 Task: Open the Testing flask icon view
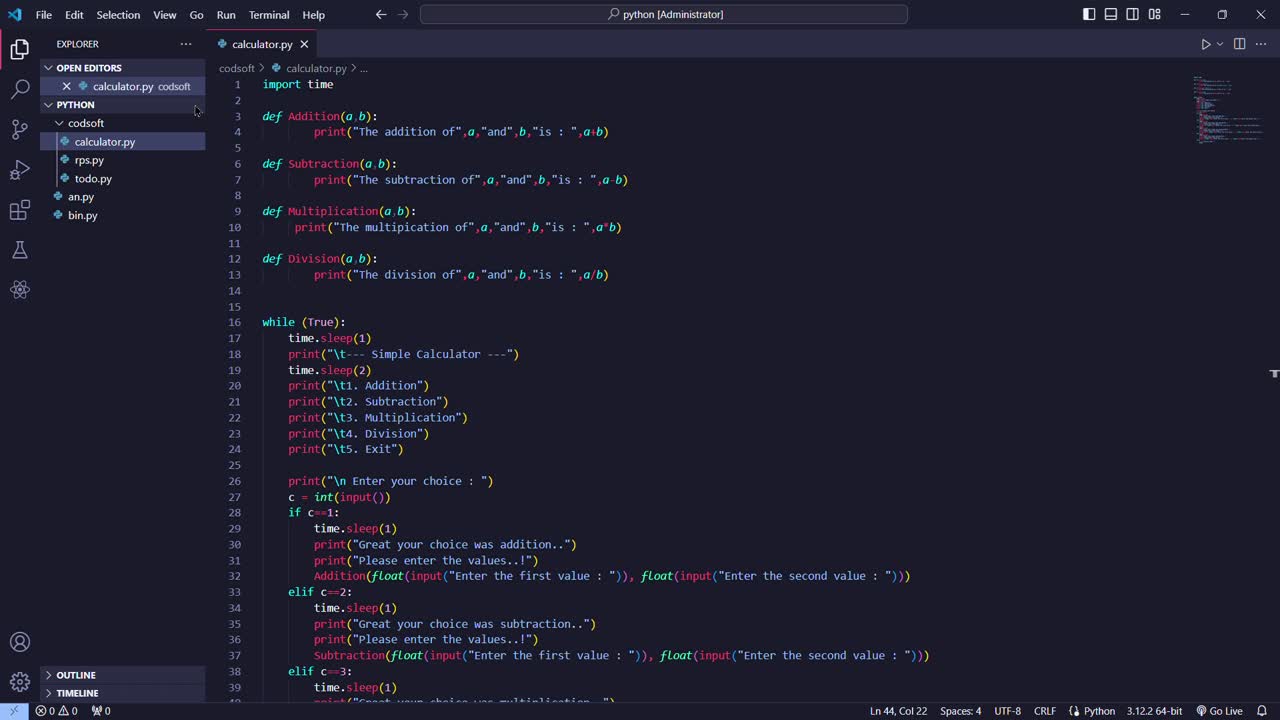tap(20, 250)
